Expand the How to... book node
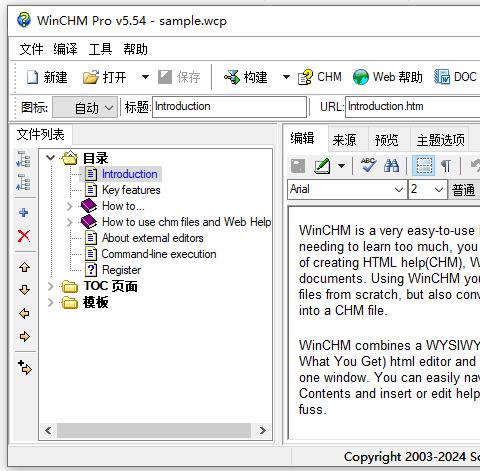This screenshot has height=471, width=480. point(69,206)
